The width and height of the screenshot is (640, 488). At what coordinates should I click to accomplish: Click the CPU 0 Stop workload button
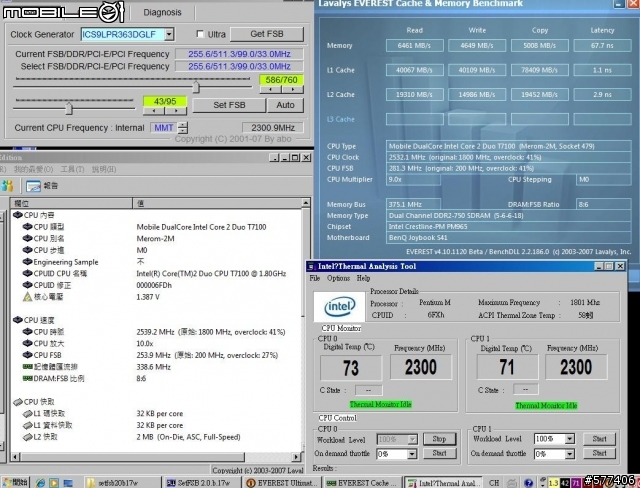pyautogui.click(x=439, y=439)
